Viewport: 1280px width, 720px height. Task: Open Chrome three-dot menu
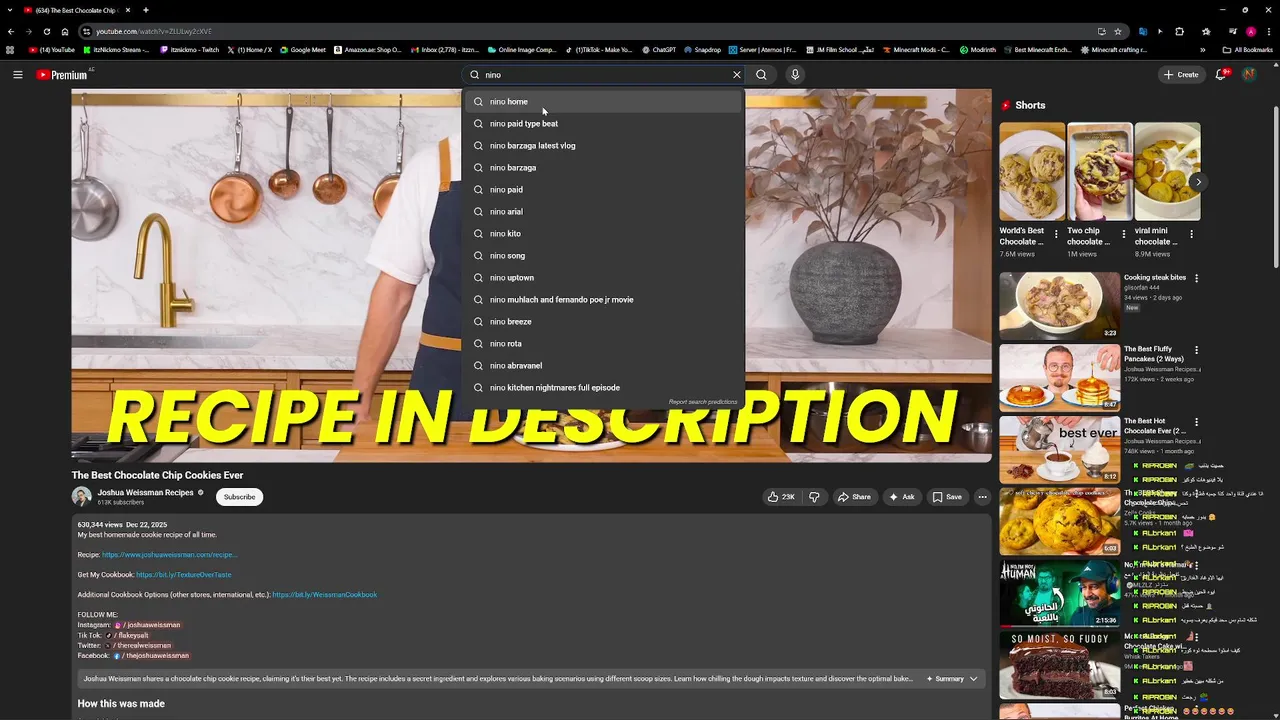(1268, 31)
